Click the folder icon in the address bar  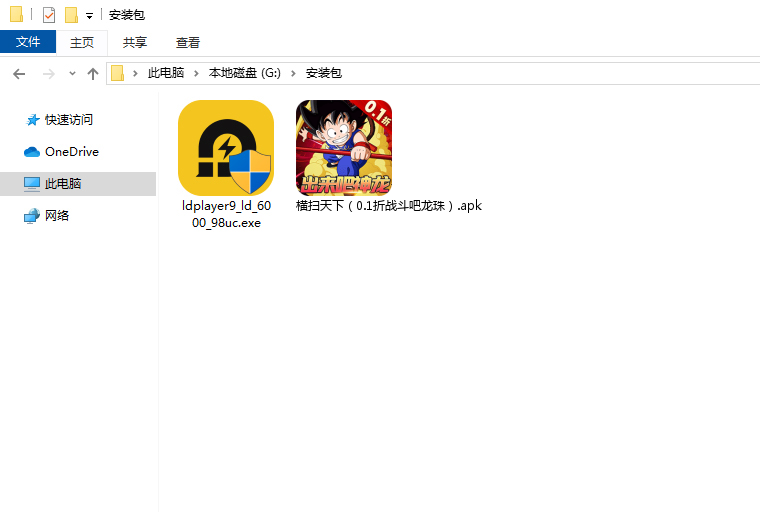(x=118, y=73)
